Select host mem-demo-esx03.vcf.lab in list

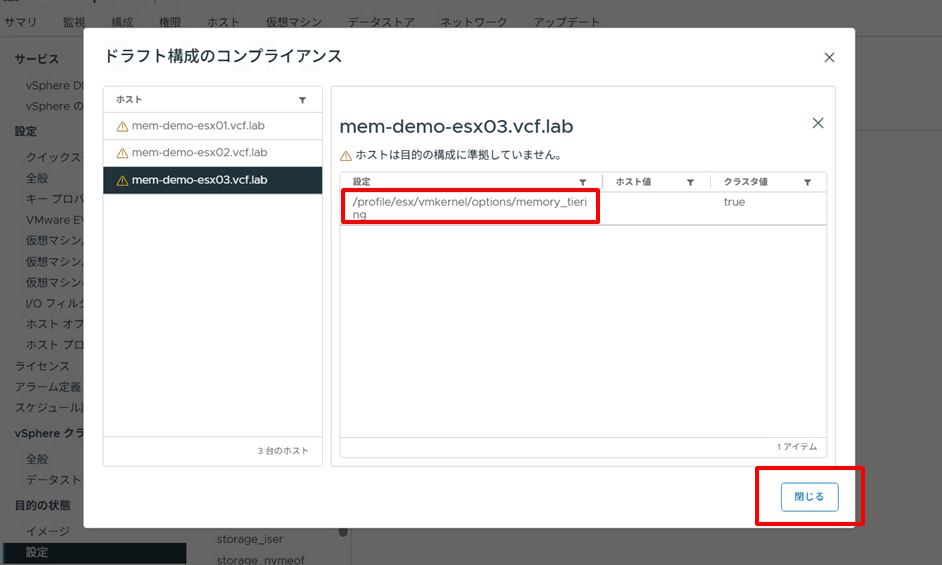[x=199, y=180]
